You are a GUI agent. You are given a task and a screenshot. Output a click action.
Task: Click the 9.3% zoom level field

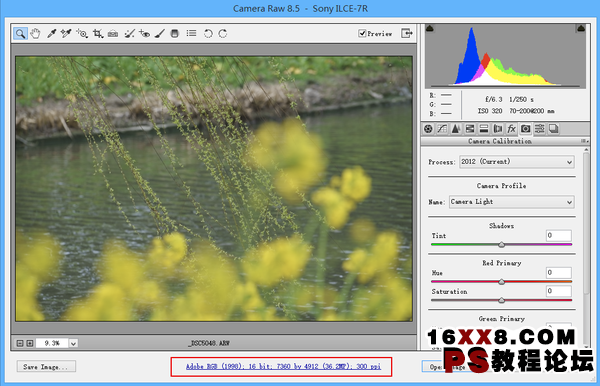click(52, 343)
